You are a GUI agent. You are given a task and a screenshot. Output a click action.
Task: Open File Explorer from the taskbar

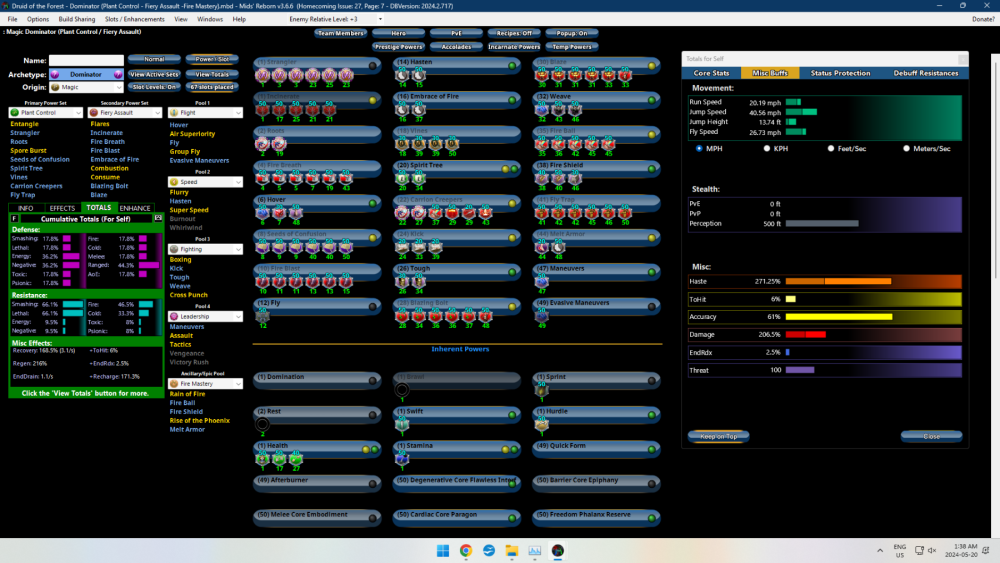coord(511,550)
